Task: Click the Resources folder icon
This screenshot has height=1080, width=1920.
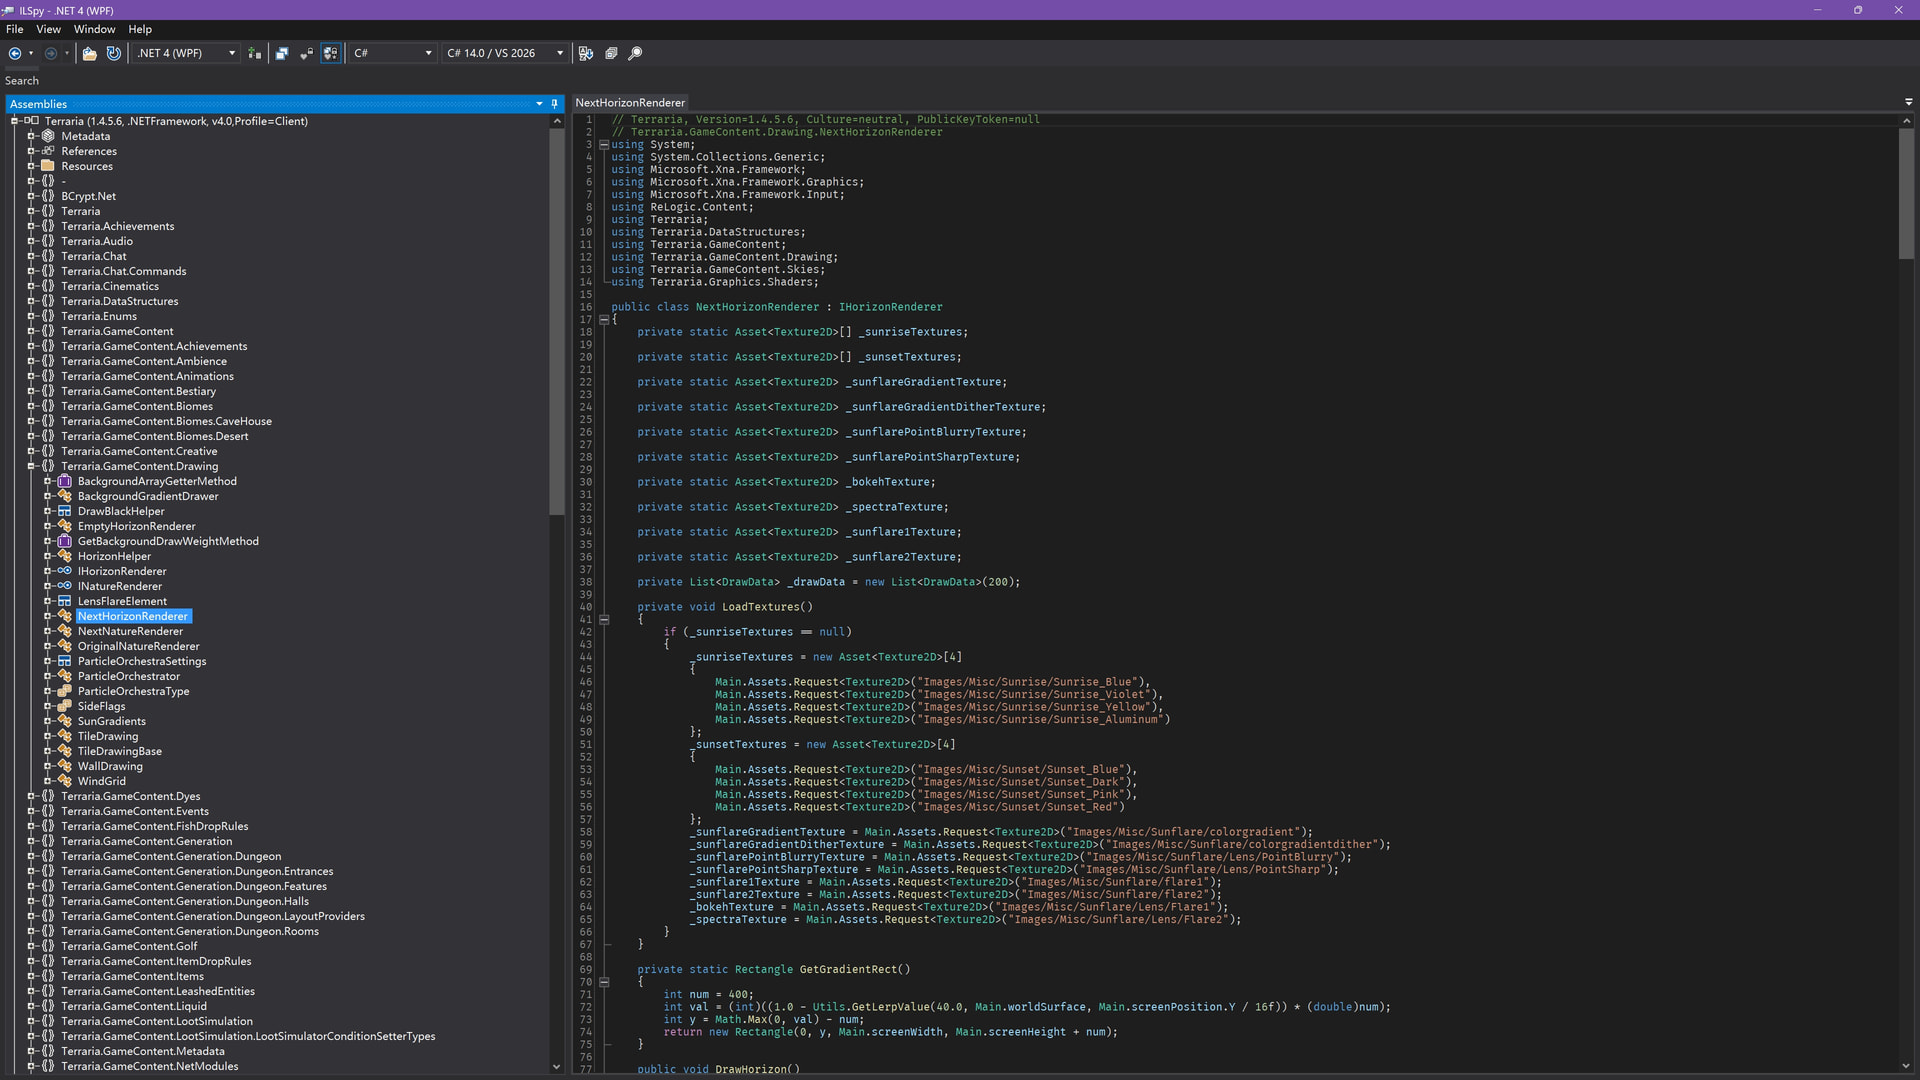Action: pyautogui.click(x=48, y=166)
